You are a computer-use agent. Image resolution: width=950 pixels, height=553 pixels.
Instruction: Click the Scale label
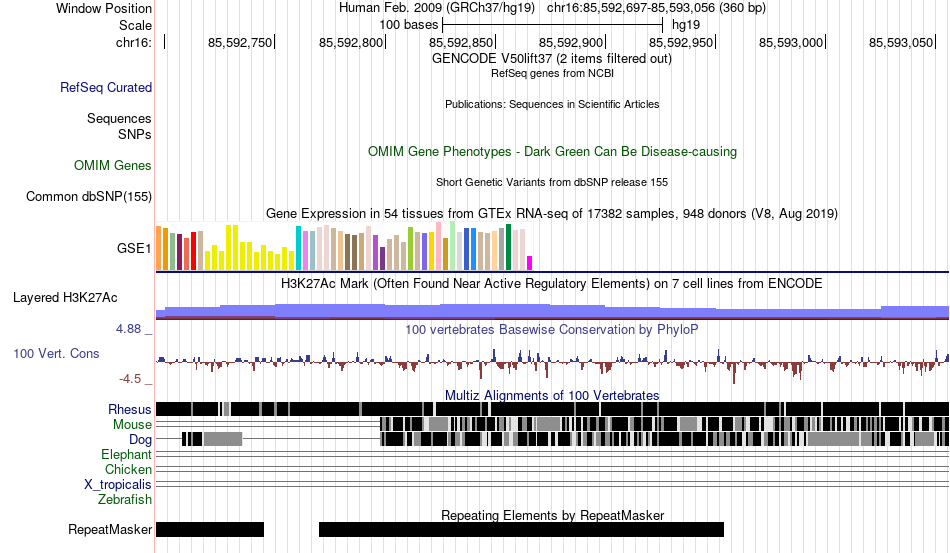click(x=135, y=25)
